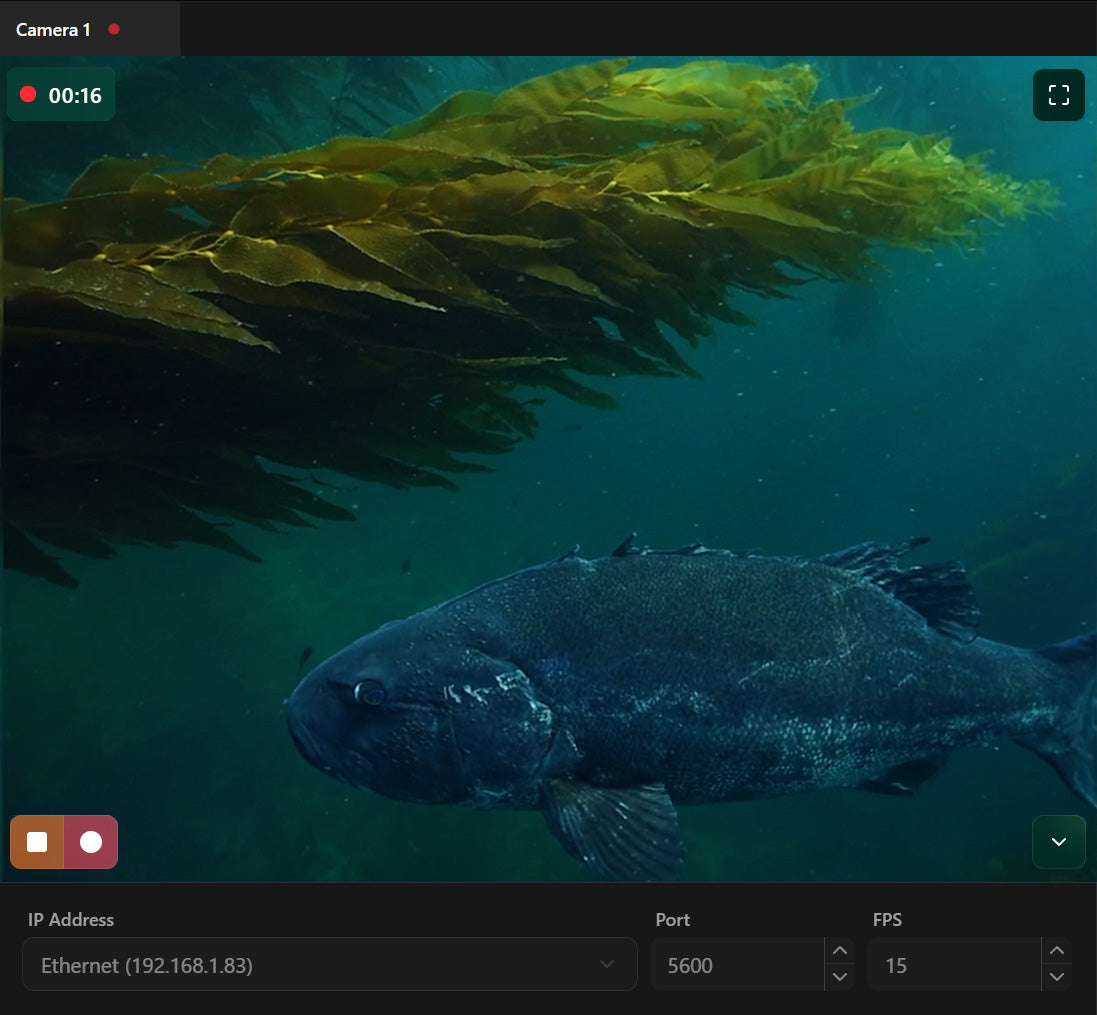
Task: Toggle to record mode on the capture switch
Action: tap(91, 841)
